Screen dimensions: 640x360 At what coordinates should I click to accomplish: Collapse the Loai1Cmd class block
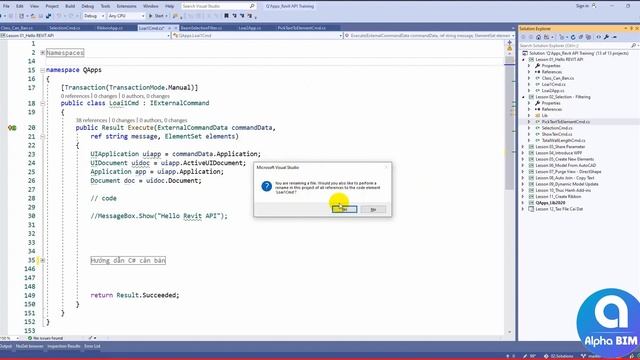[42, 103]
